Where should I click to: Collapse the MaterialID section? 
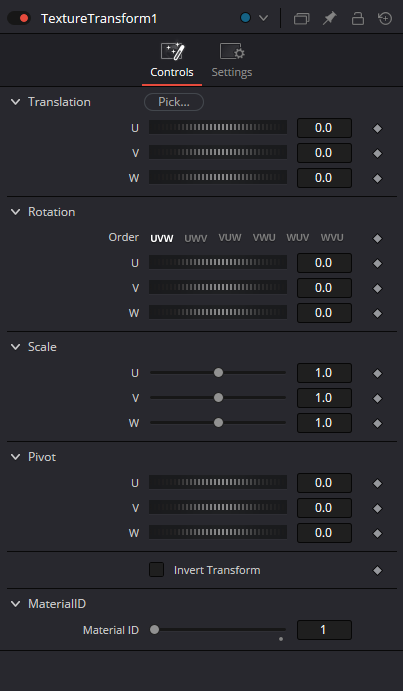[15, 604]
